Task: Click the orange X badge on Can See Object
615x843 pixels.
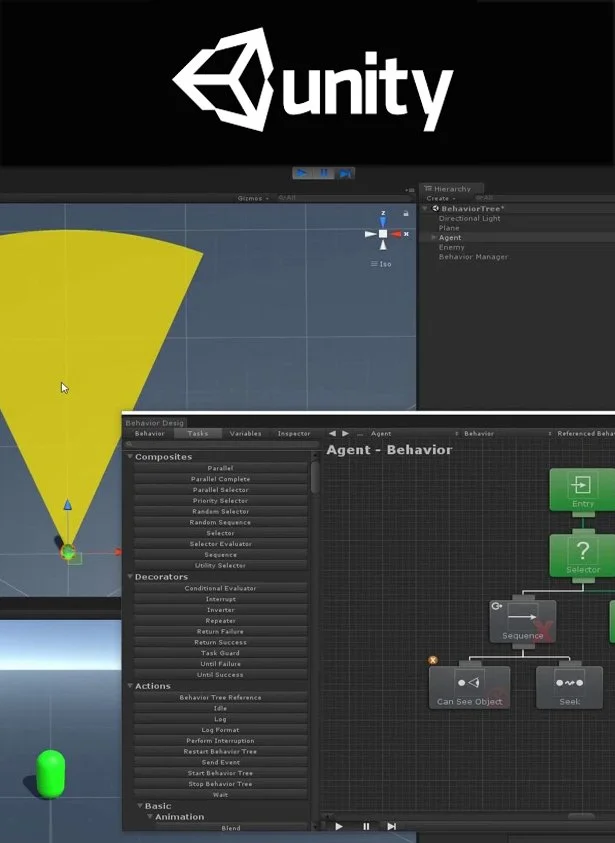Action: pos(433,660)
